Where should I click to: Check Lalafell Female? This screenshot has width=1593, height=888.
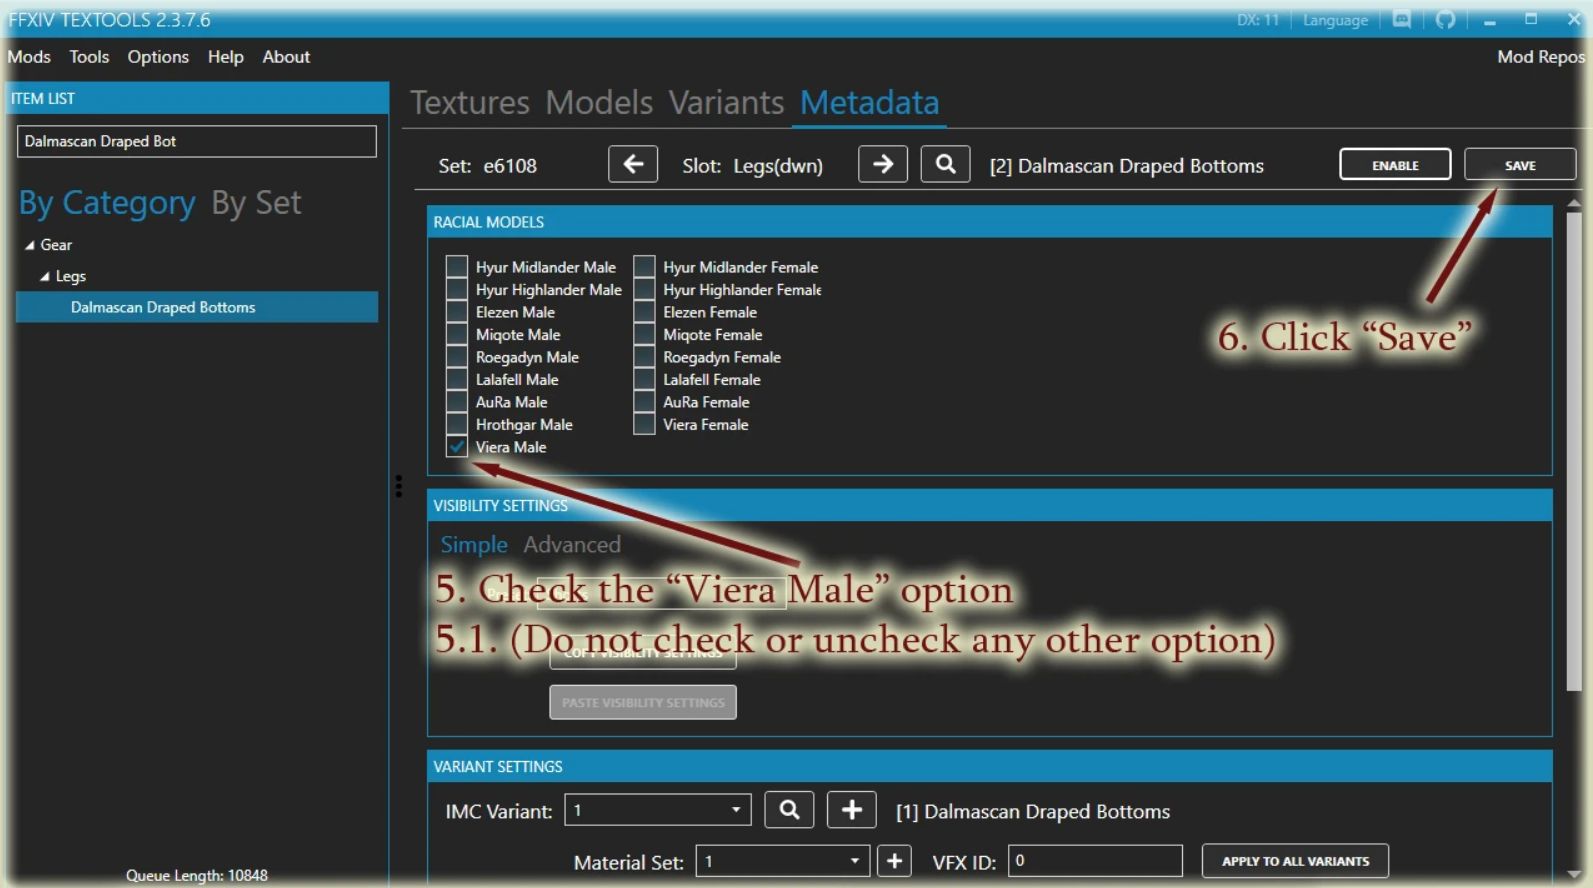644,380
